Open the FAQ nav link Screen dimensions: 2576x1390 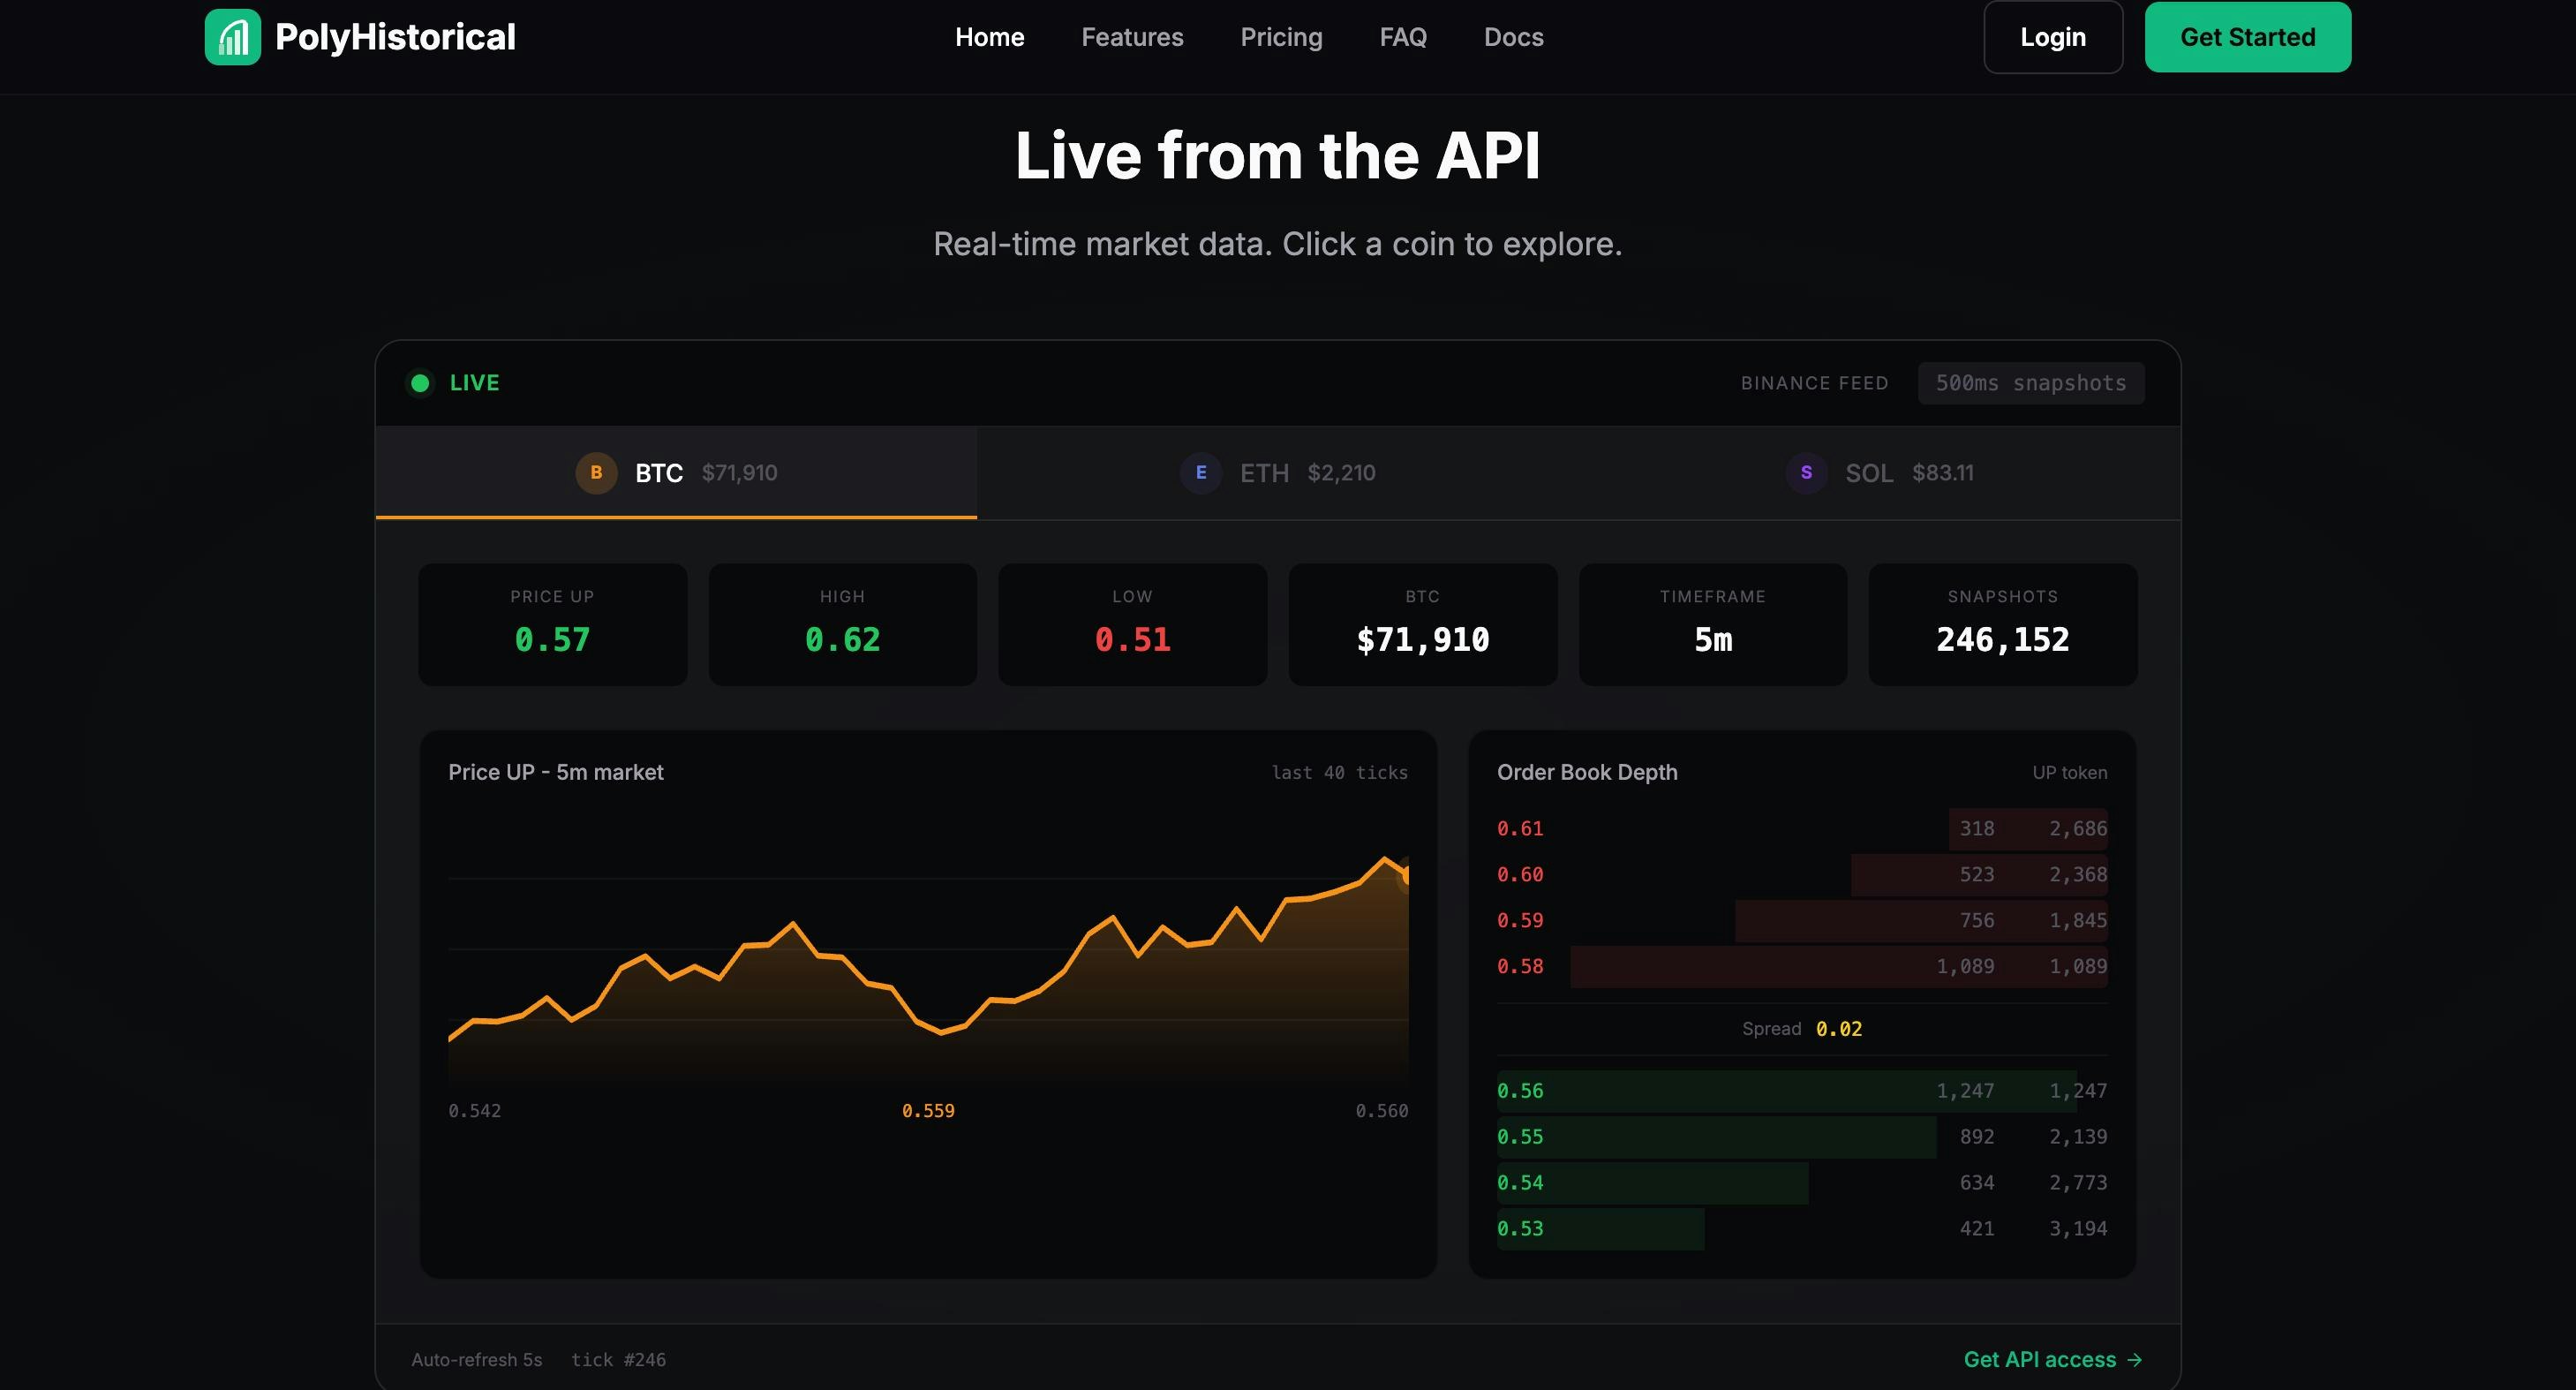tap(1403, 37)
